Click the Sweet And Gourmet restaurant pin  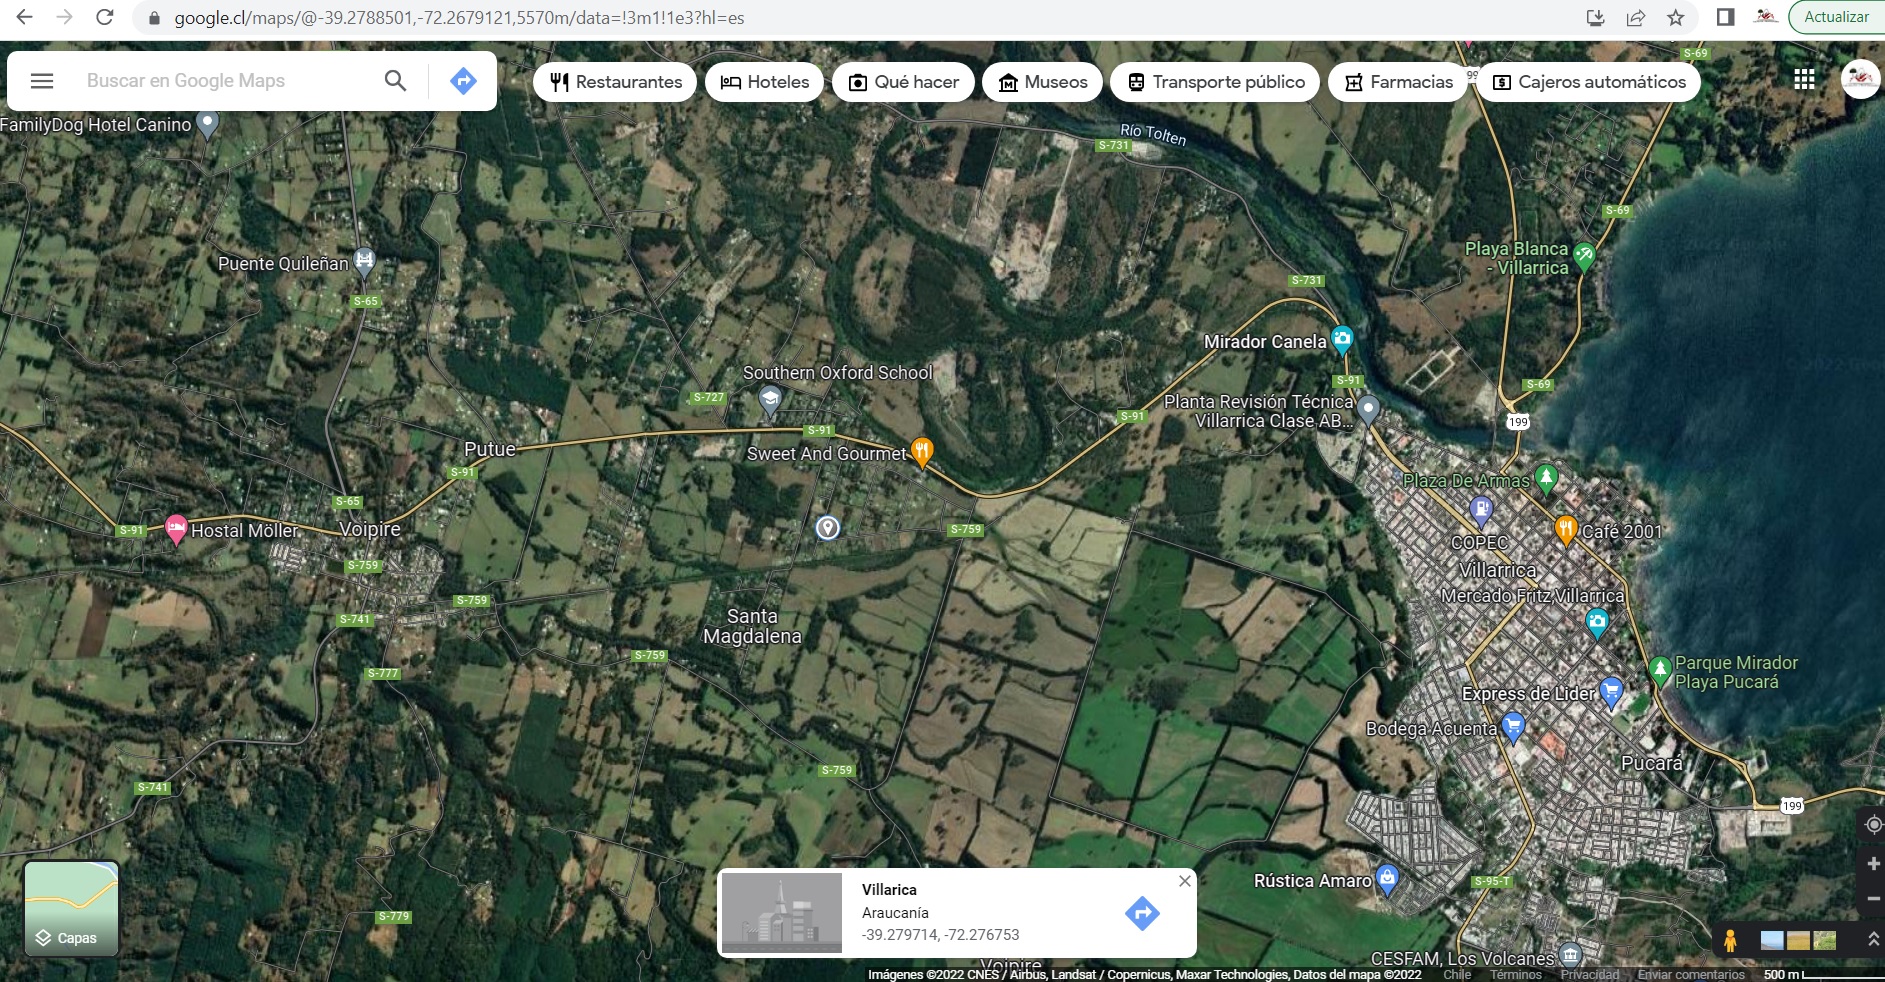pyautogui.click(x=922, y=451)
